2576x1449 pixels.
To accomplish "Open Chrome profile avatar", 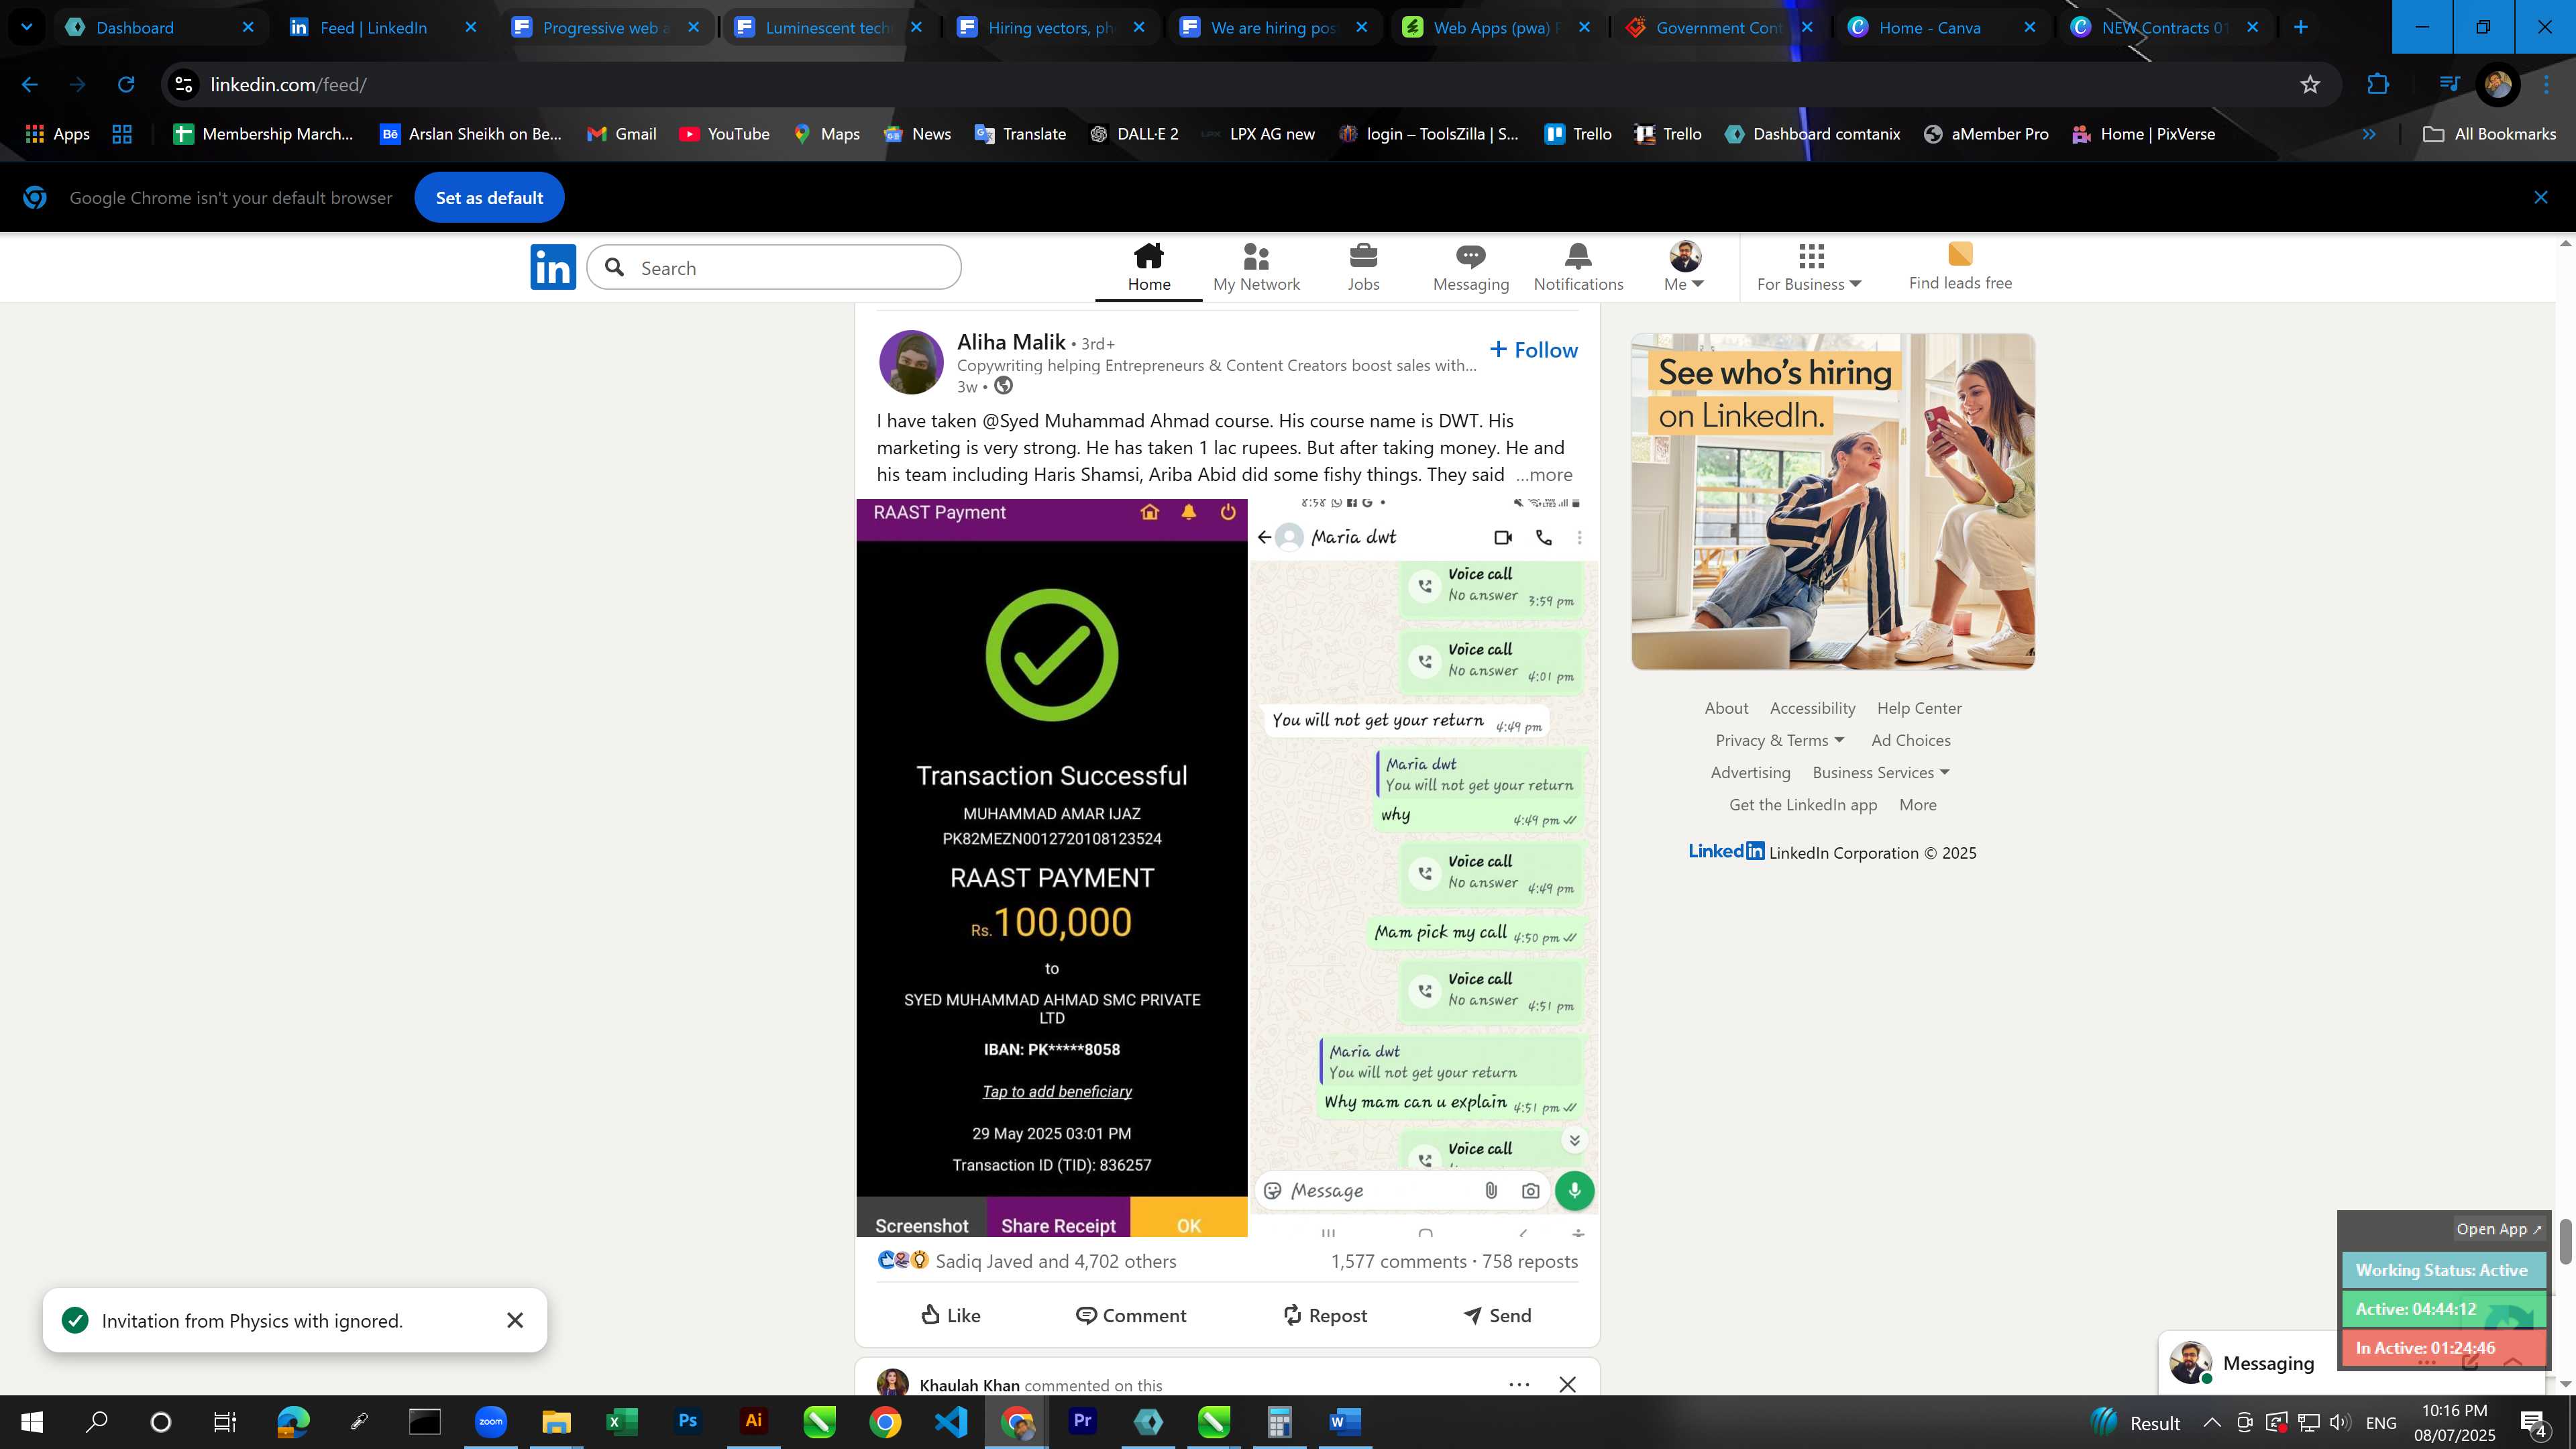I will [x=2497, y=85].
